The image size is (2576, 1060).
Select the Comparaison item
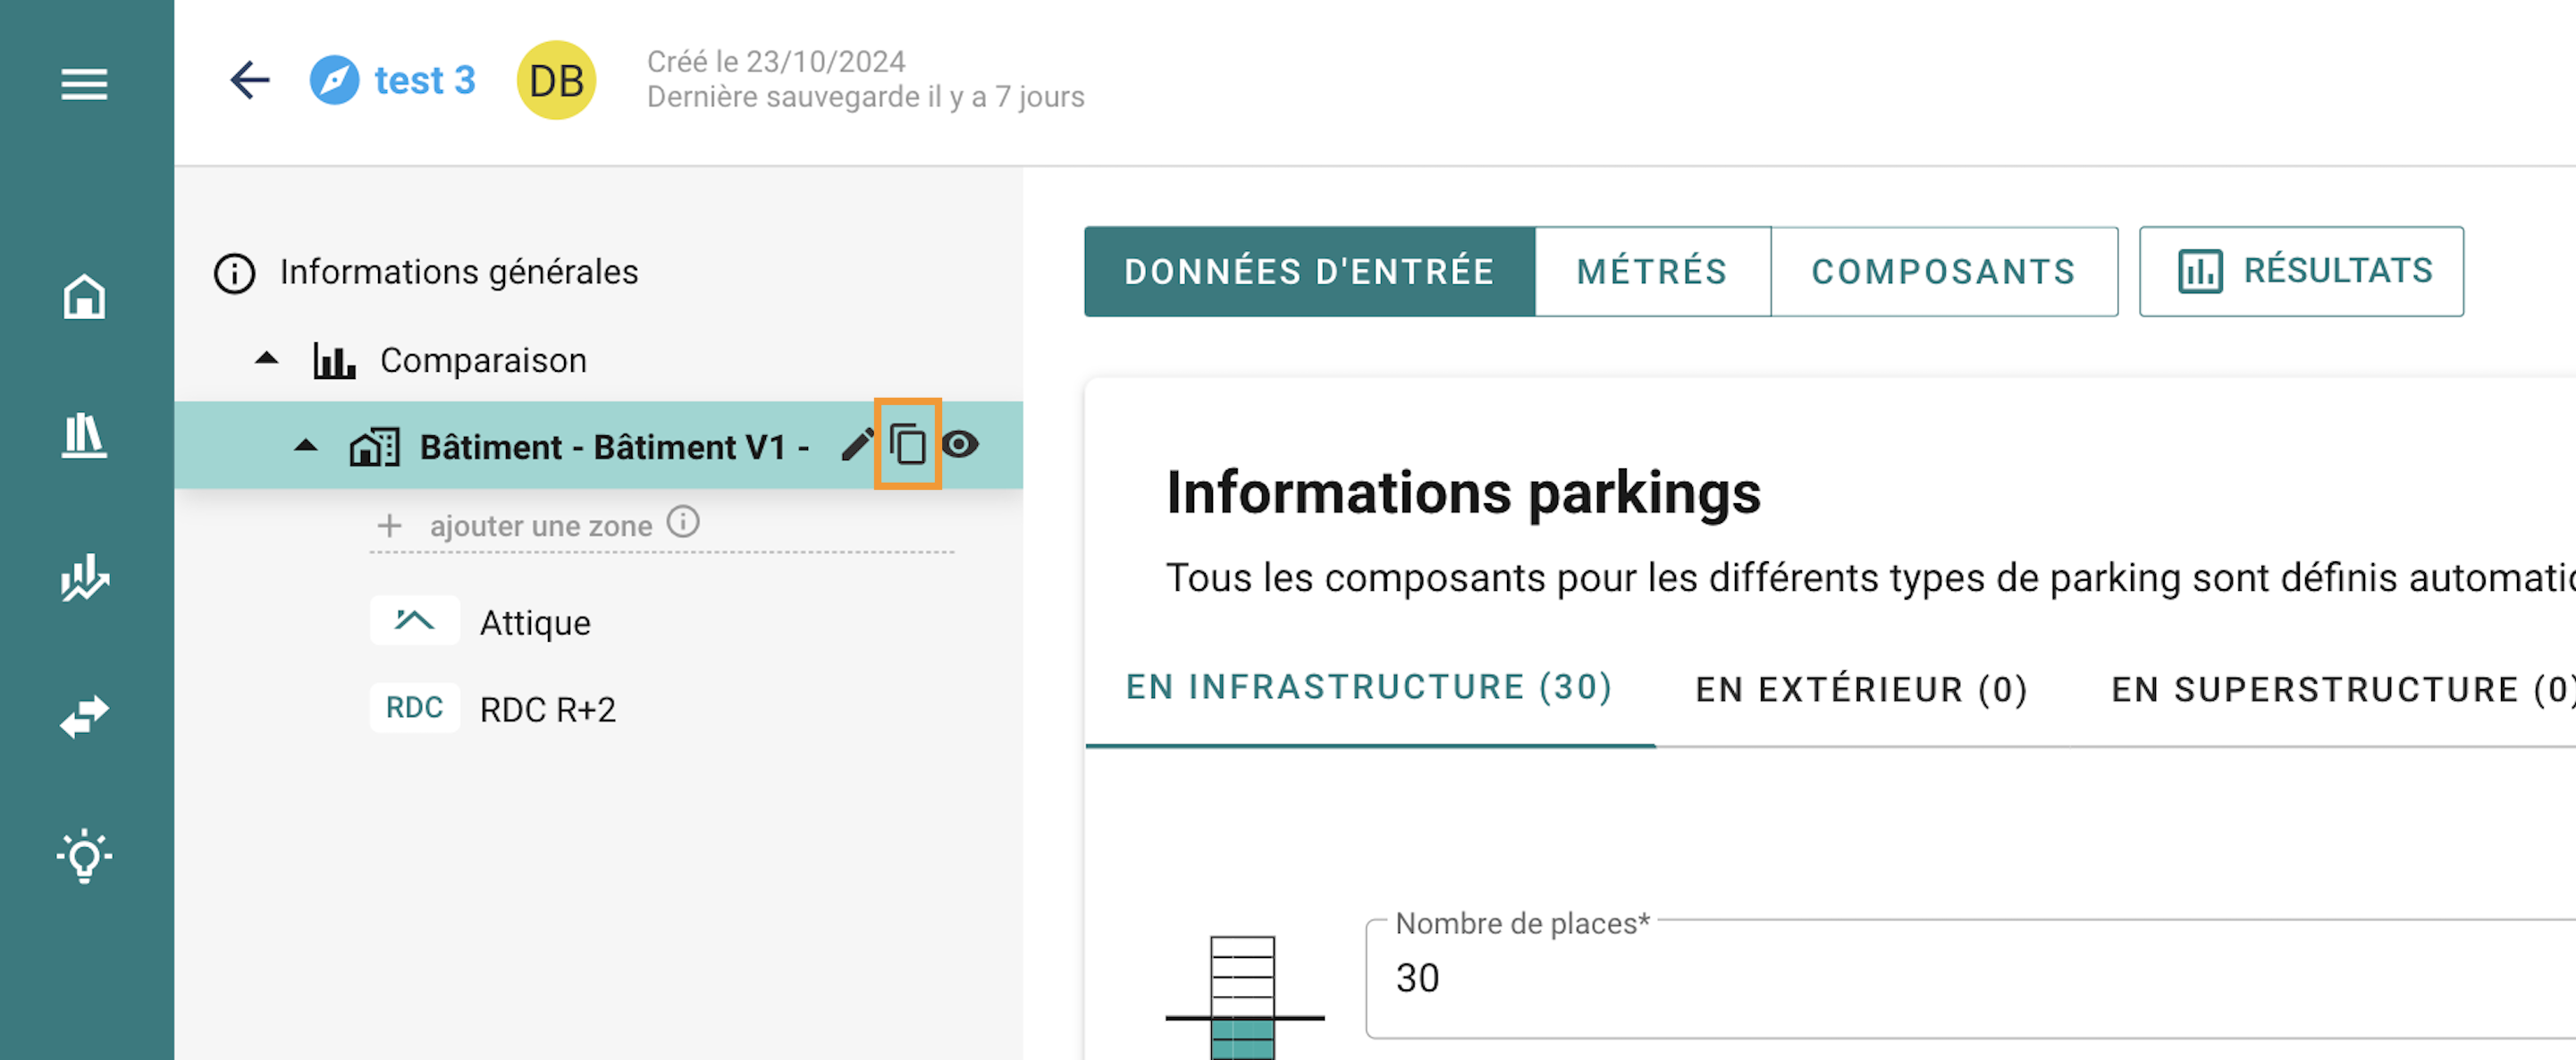pos(483,360)
